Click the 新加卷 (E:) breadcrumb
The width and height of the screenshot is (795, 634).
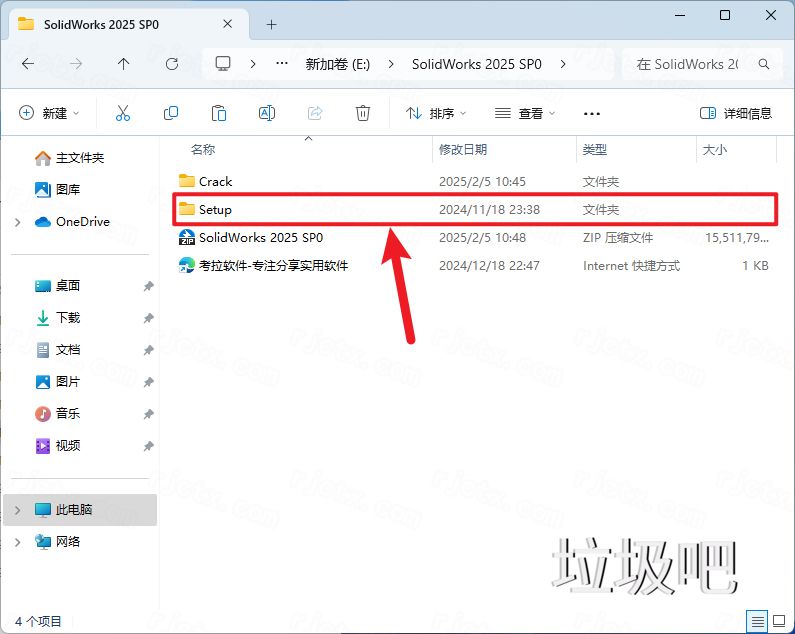[338, 64]
